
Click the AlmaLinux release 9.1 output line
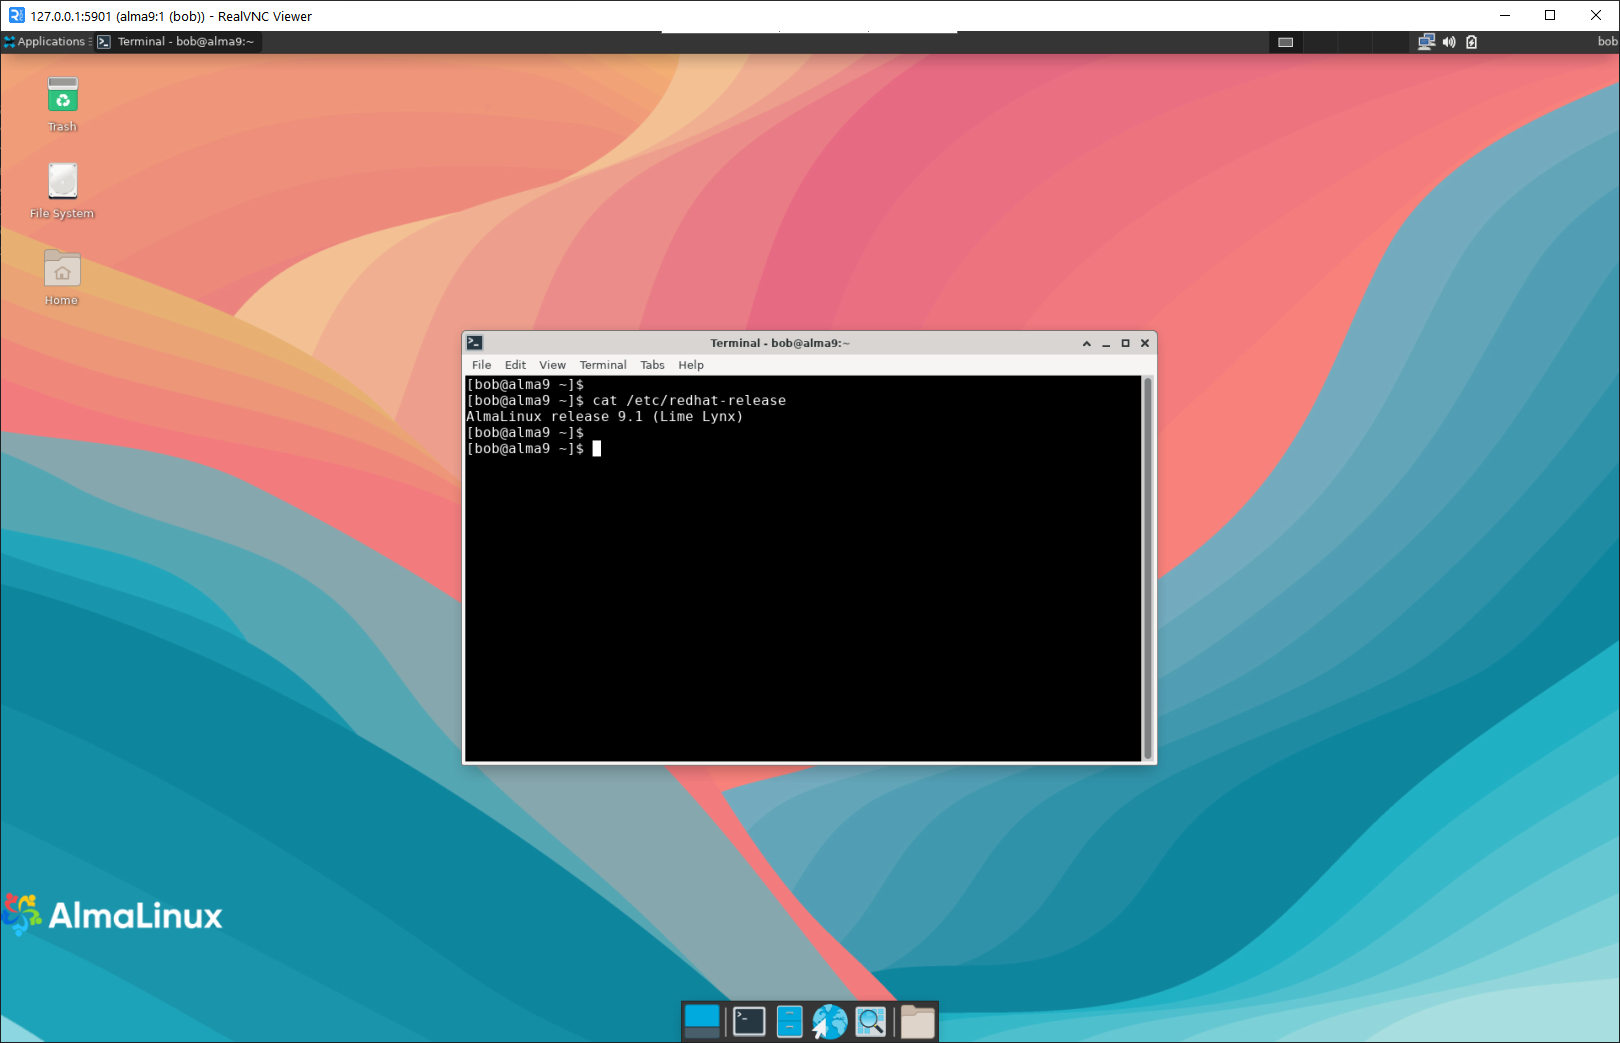[x=605, y=417]
